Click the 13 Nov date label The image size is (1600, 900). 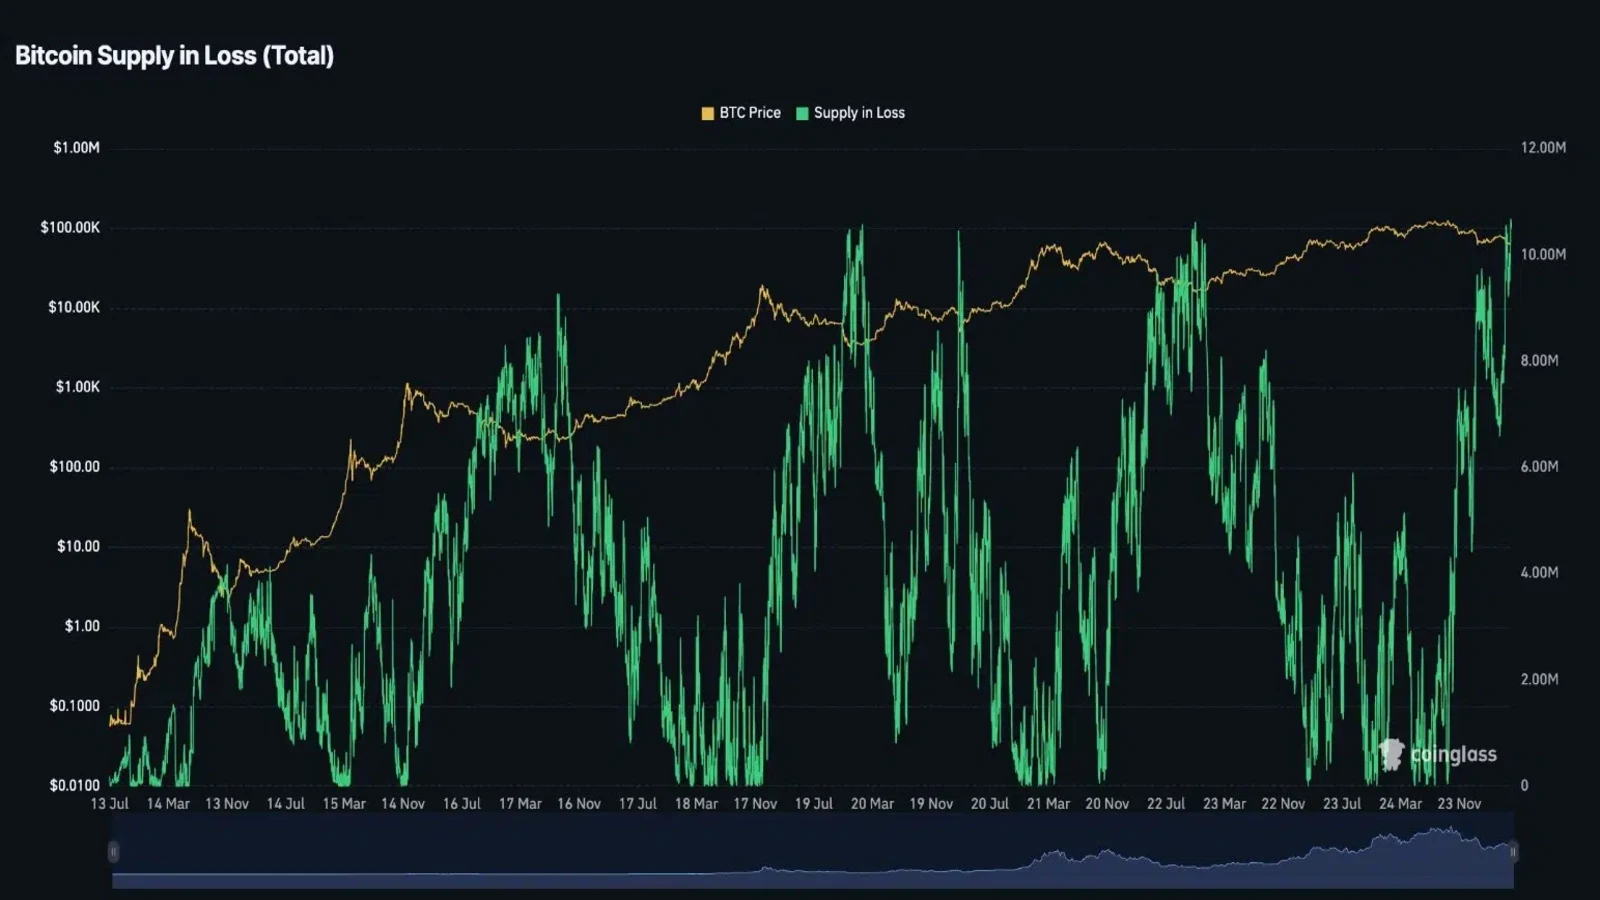[227, 804]
